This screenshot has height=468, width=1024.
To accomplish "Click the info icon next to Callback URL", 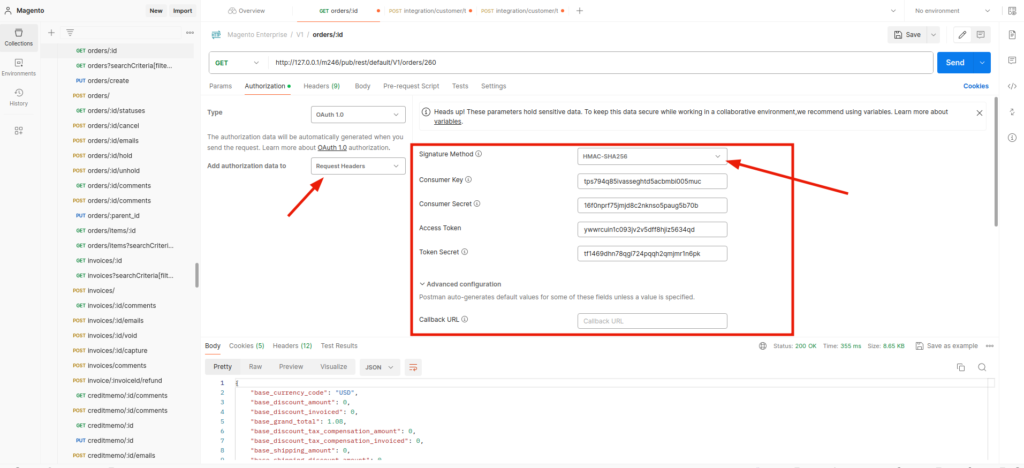I will [465, 319].
